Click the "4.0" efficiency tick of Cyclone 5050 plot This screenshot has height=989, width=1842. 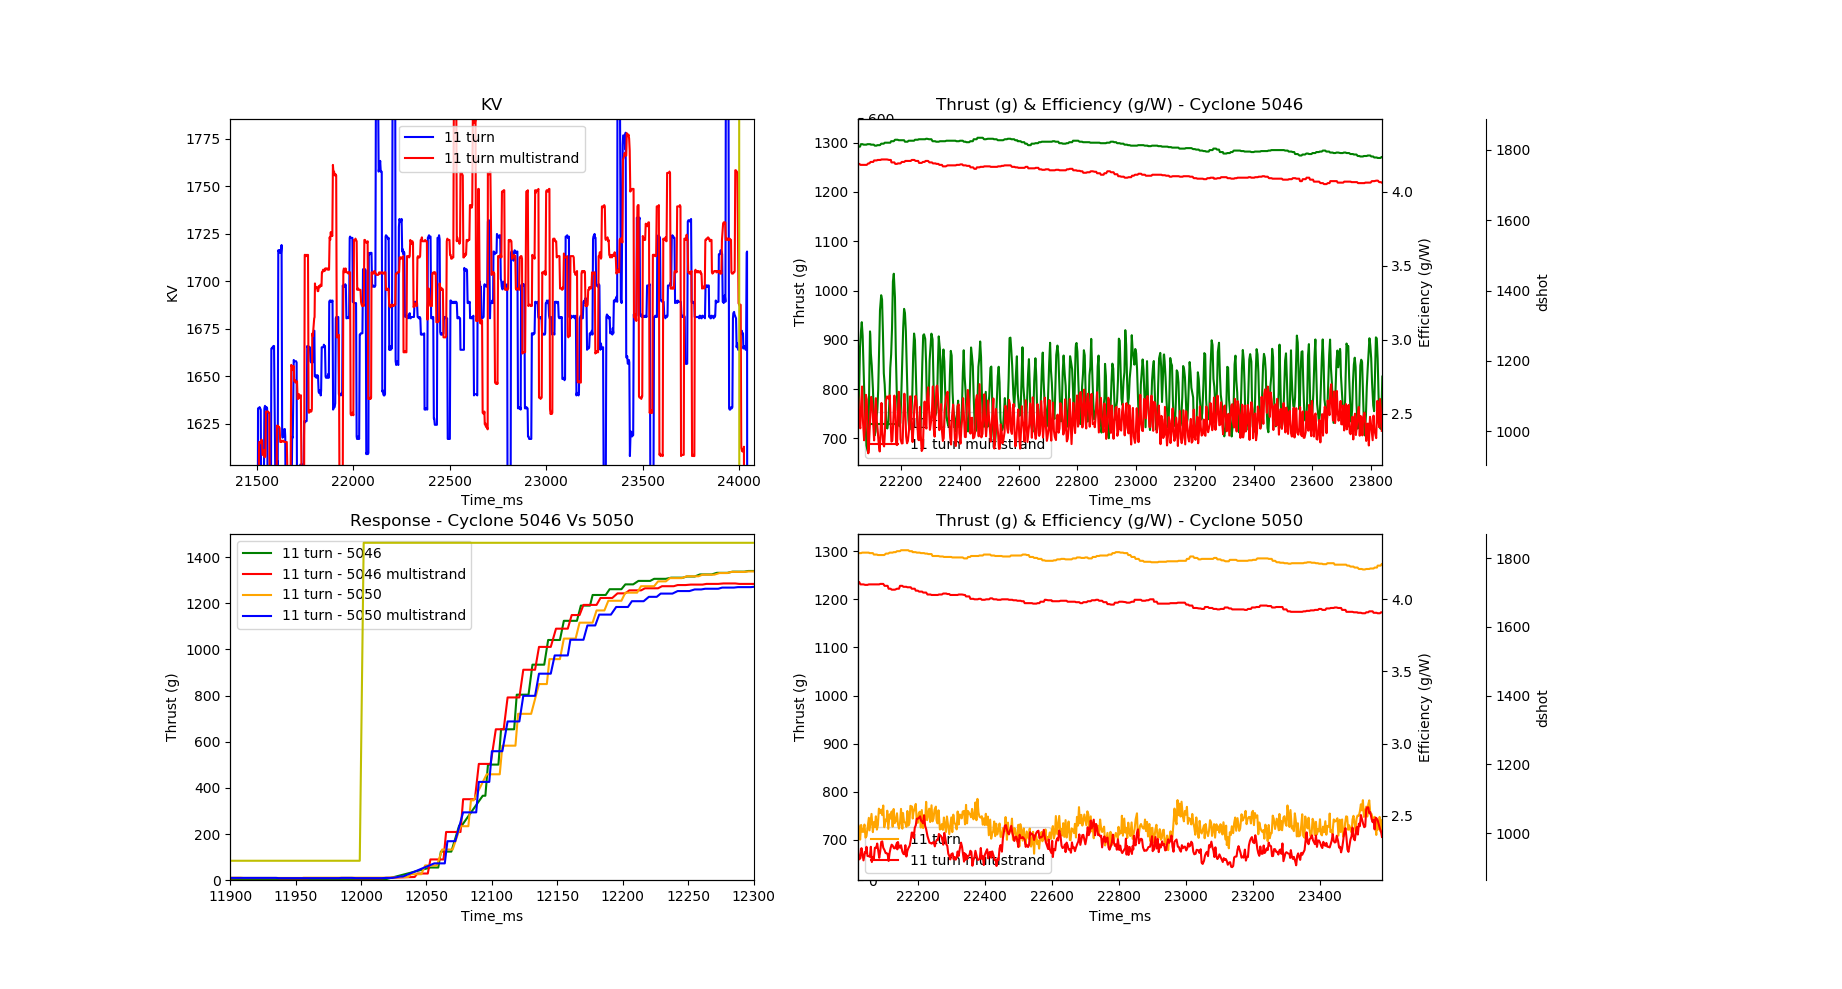pyautogui.click(x=1402, y=600)
